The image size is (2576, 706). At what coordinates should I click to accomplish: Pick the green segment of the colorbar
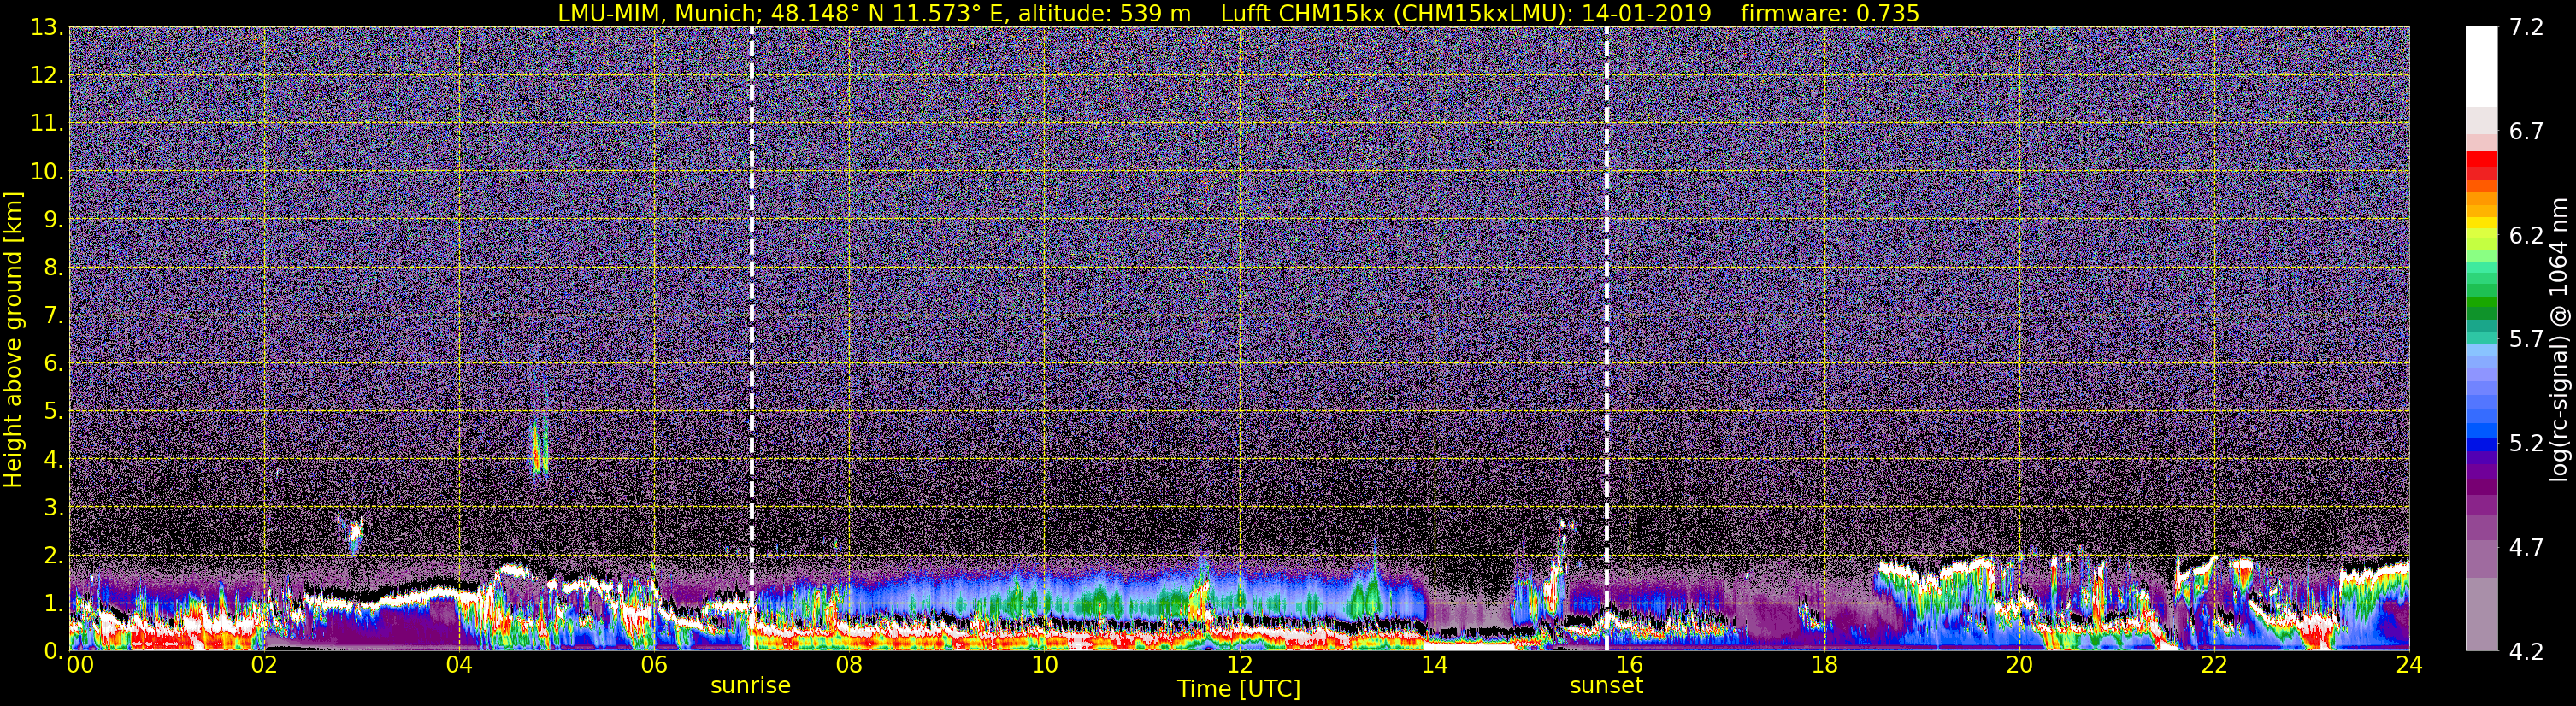(2481, 300)
